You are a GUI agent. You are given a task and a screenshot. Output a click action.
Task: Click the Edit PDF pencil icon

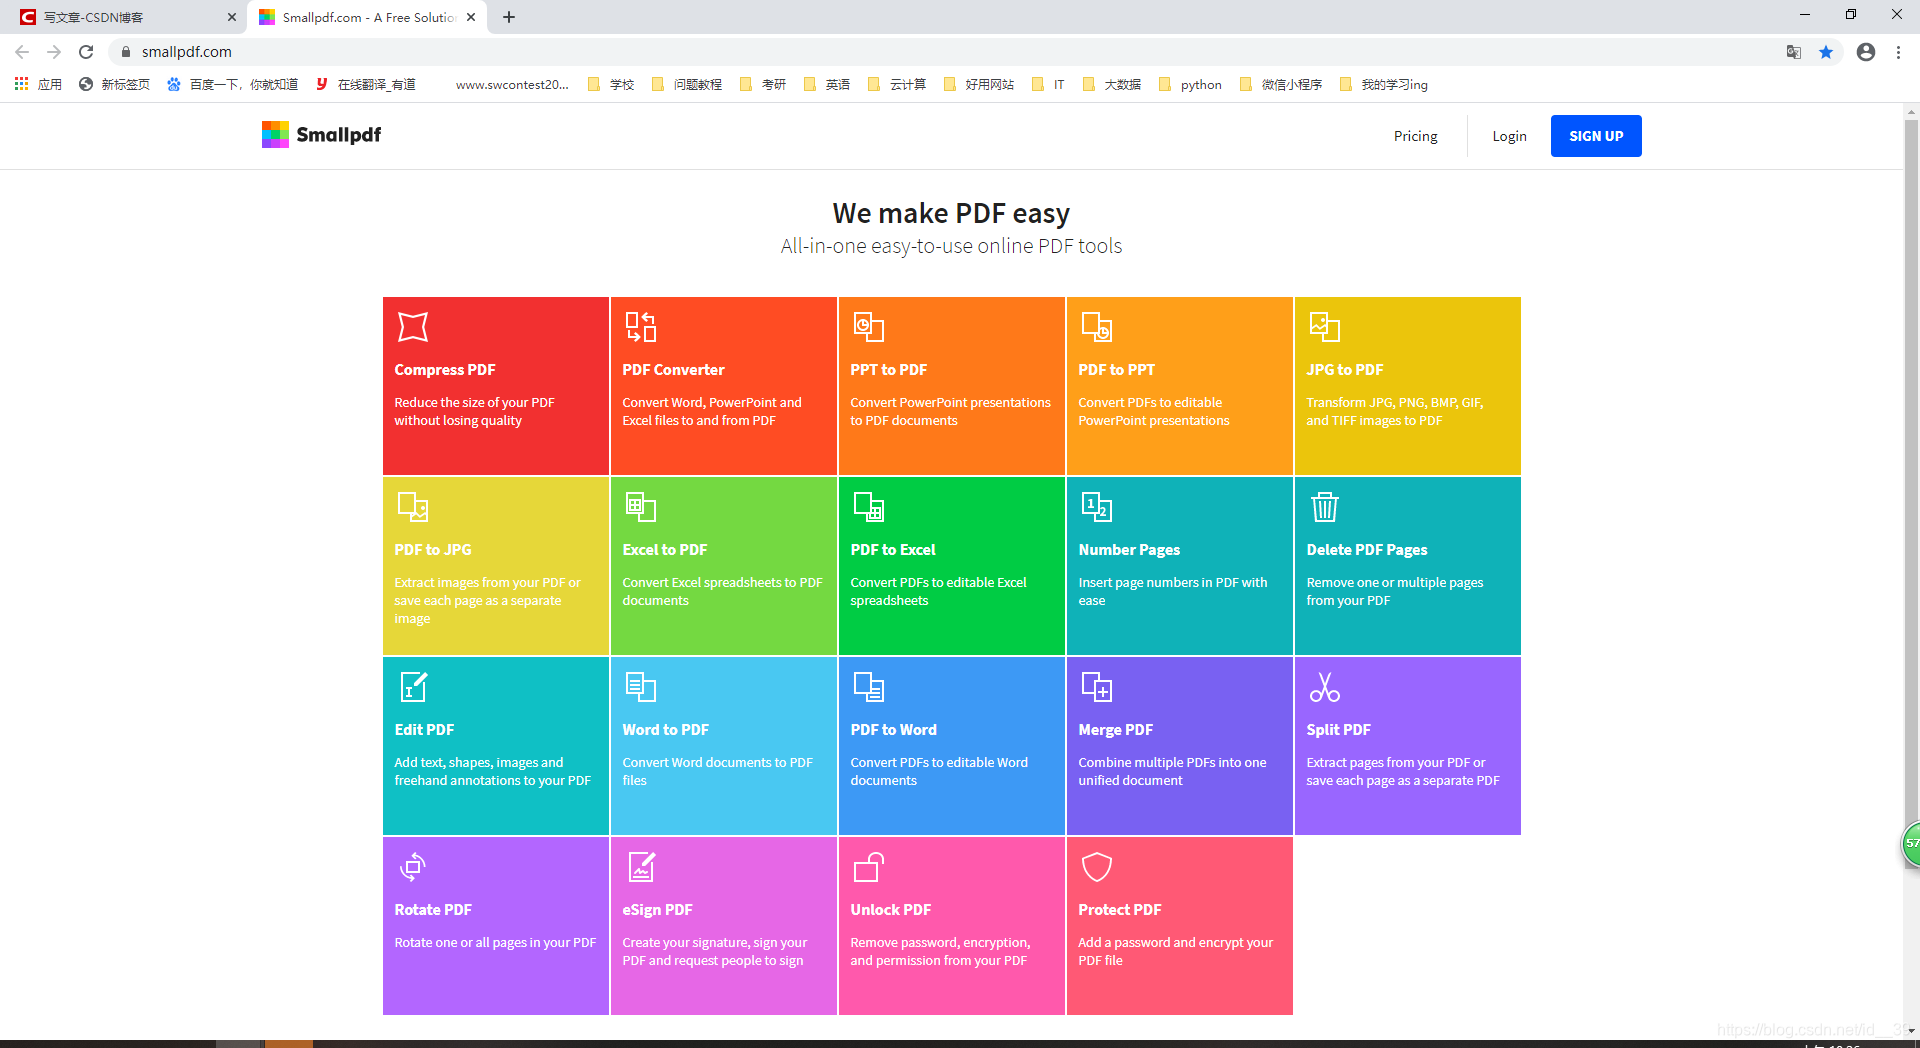(413, 687)
